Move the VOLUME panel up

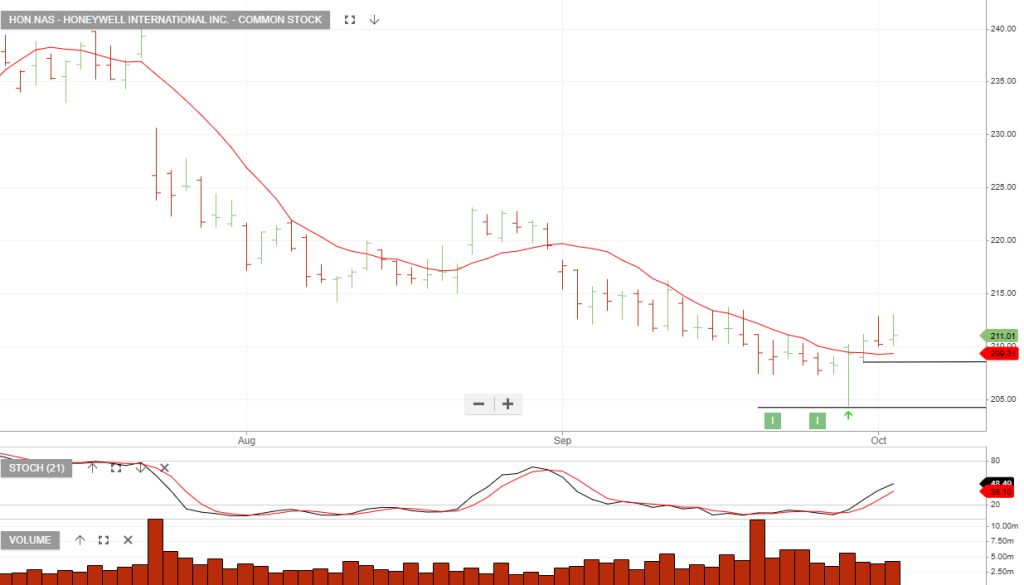pyautogui.click(x=80, y=540)
